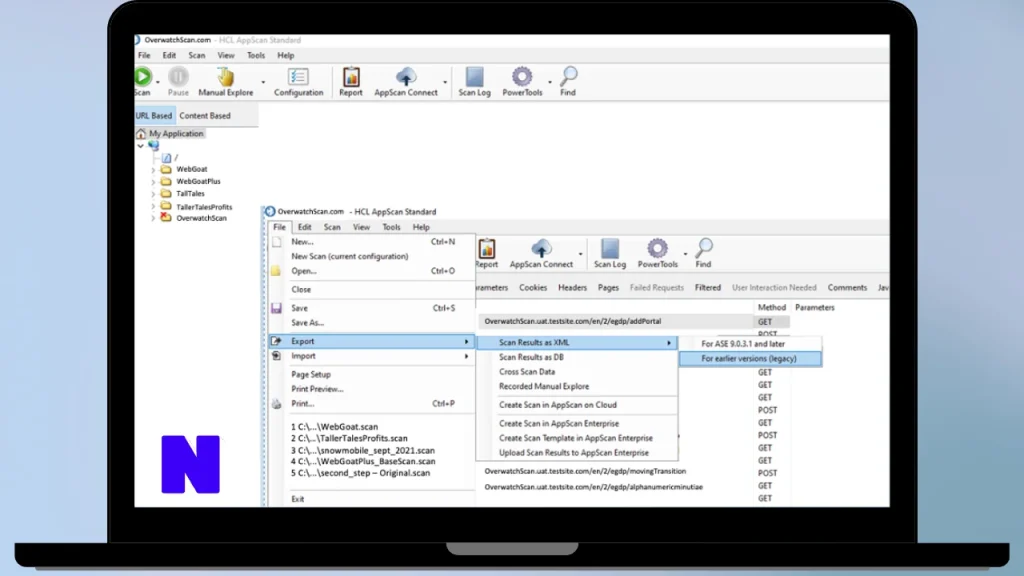
Task: Click the Pause icon in back window
Action: coord(178,77)
